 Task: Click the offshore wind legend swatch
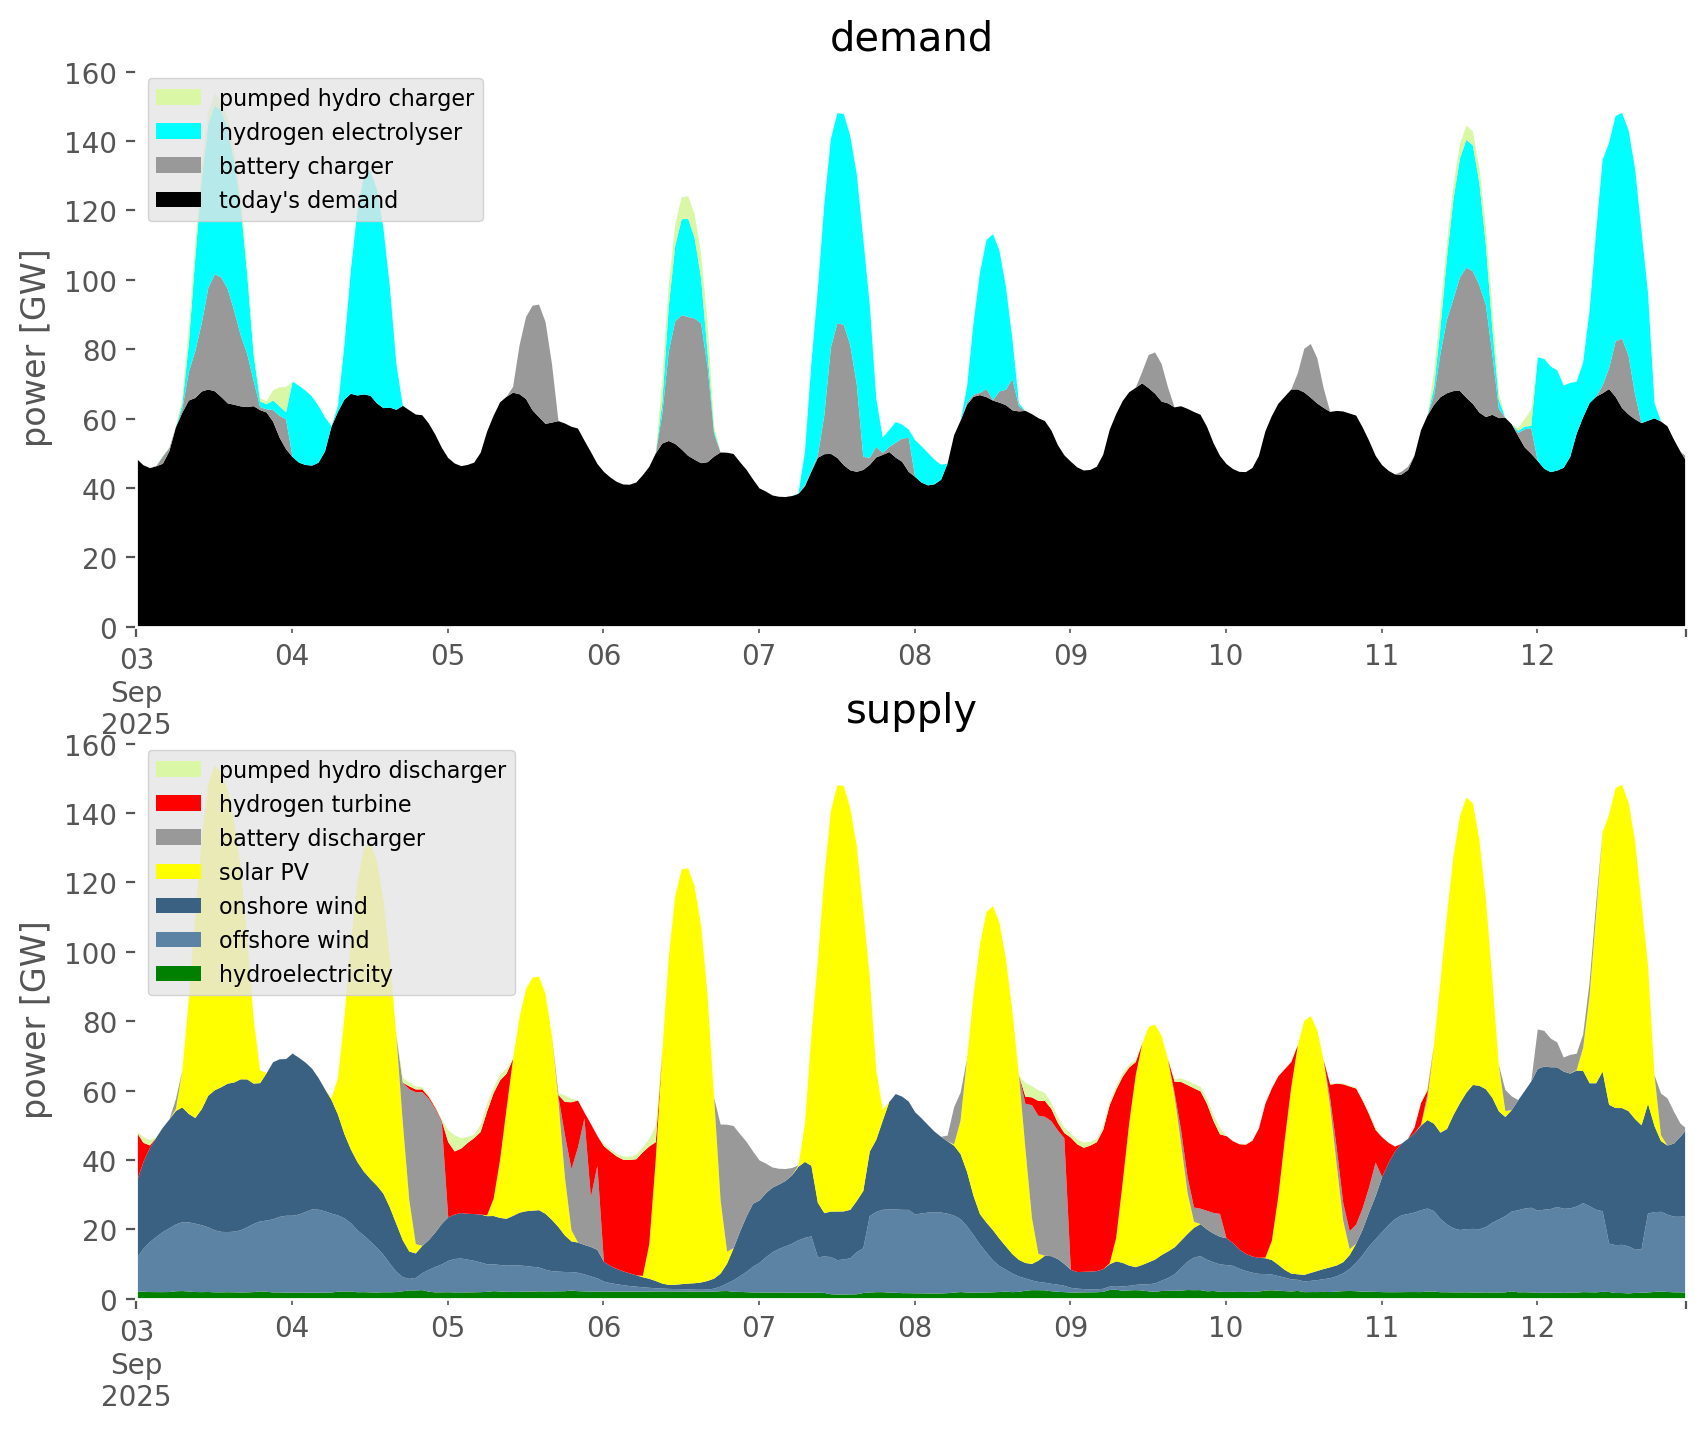pyautogui.click(x=180, y=940)
